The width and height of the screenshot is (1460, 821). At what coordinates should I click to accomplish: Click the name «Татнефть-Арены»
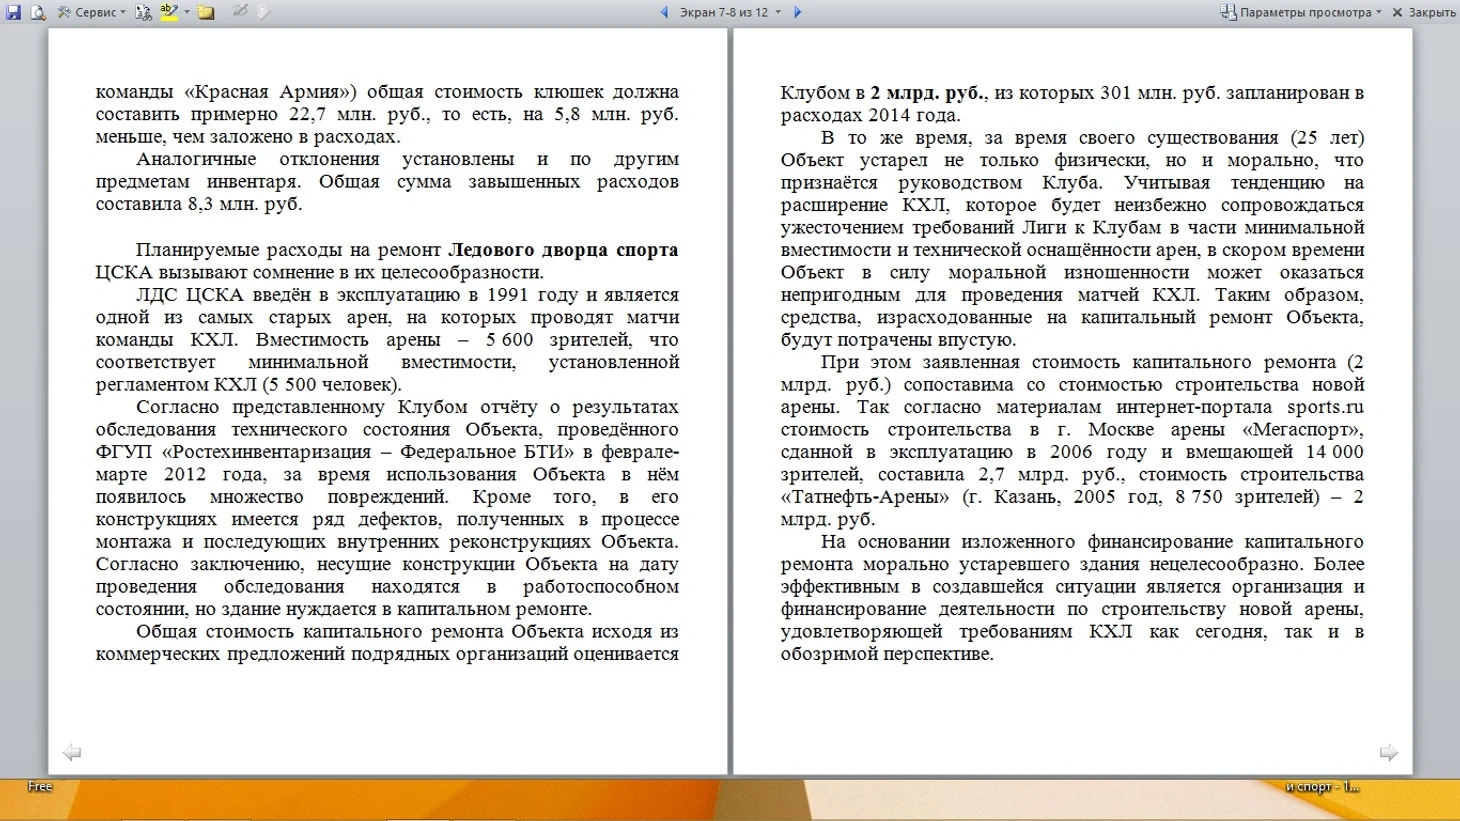tap(866, 497)
